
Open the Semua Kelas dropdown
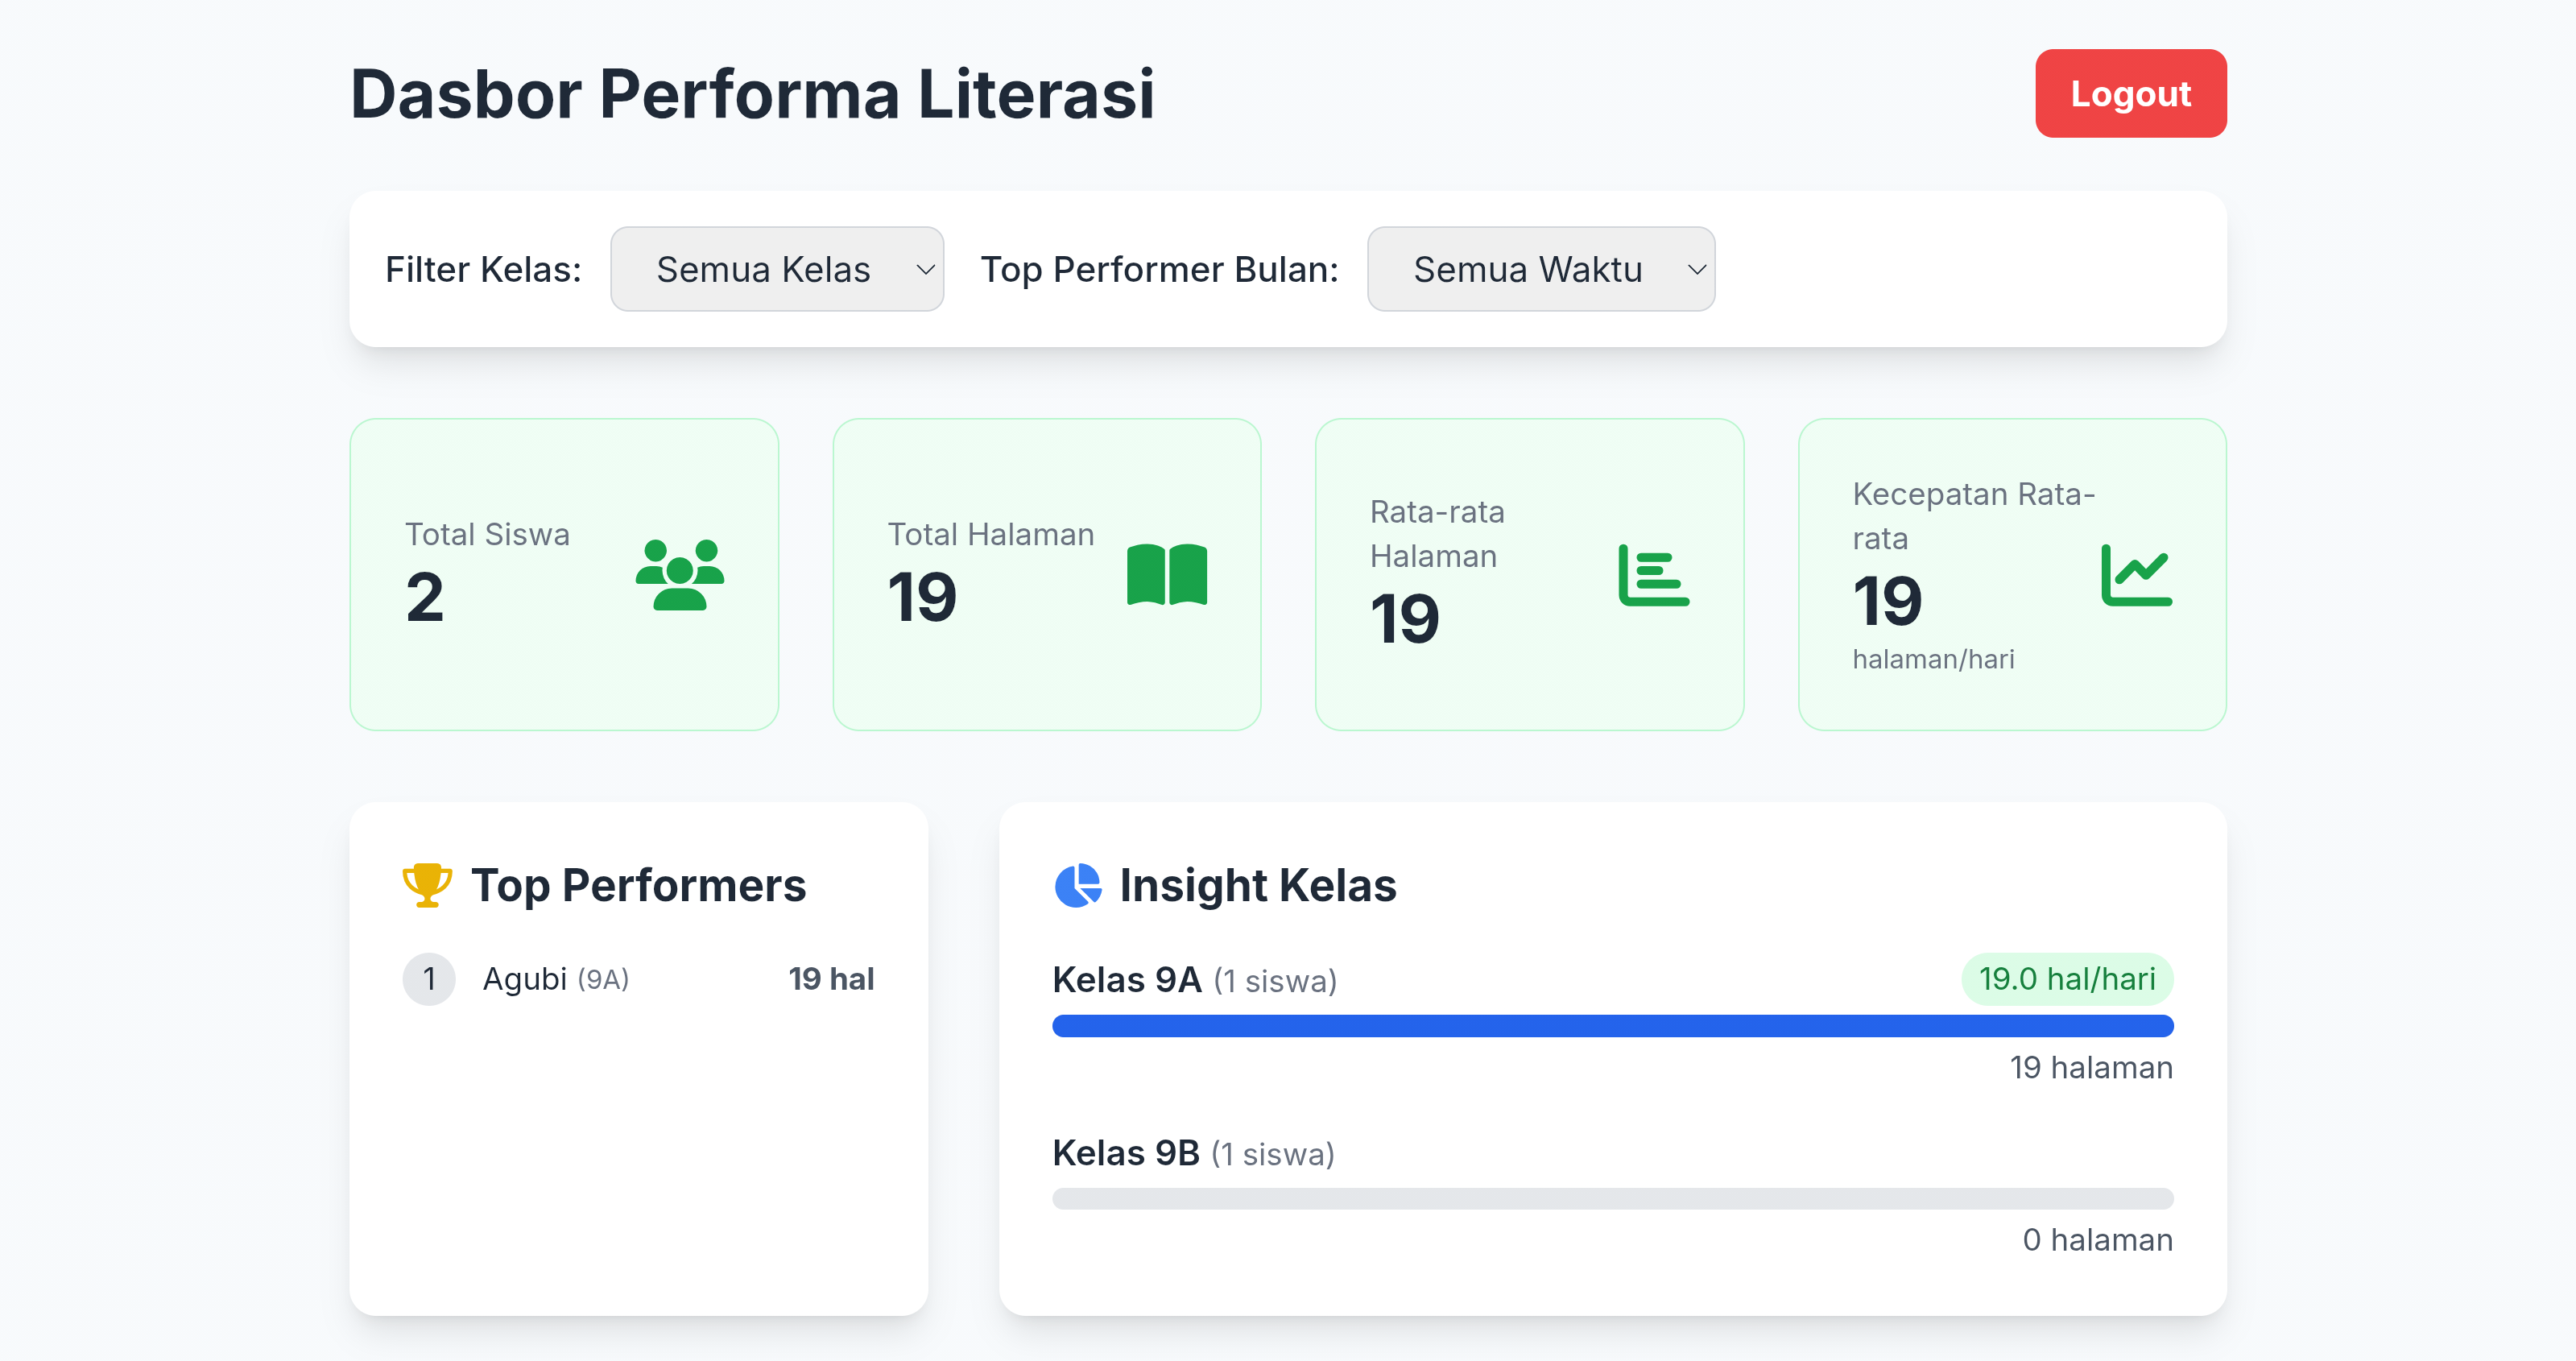tap(776, 268)
